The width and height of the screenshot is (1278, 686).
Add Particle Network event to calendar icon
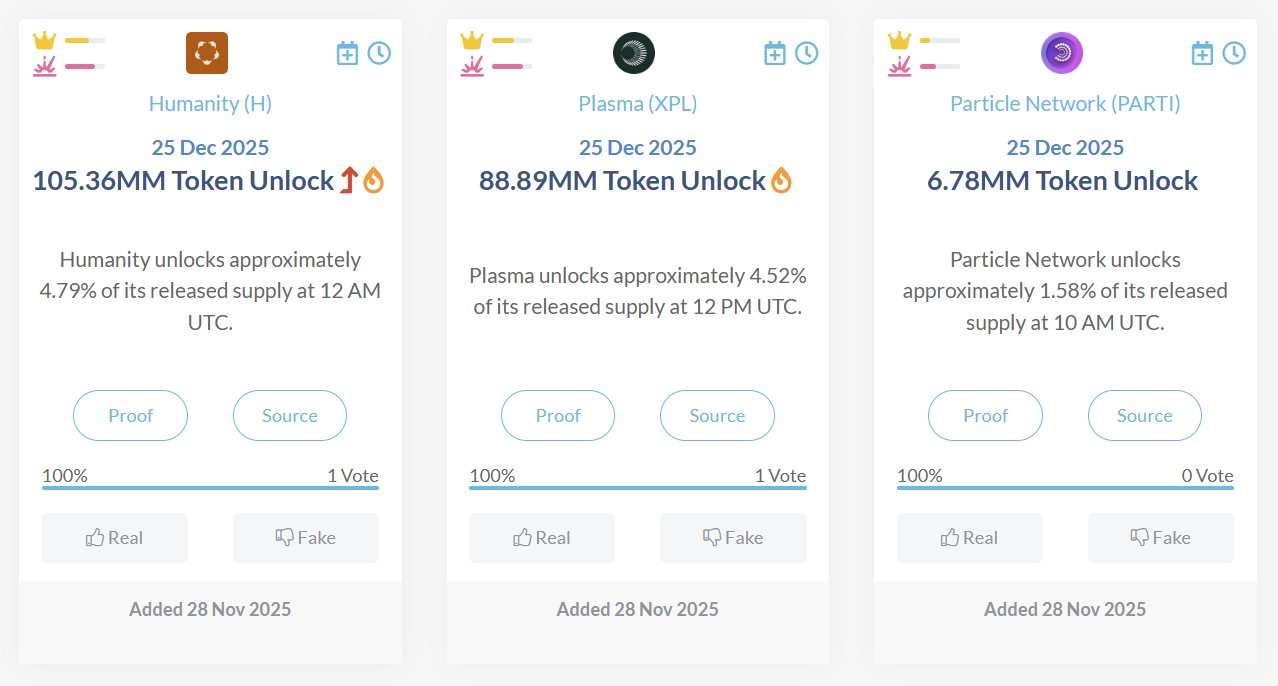click(1202, 53)
